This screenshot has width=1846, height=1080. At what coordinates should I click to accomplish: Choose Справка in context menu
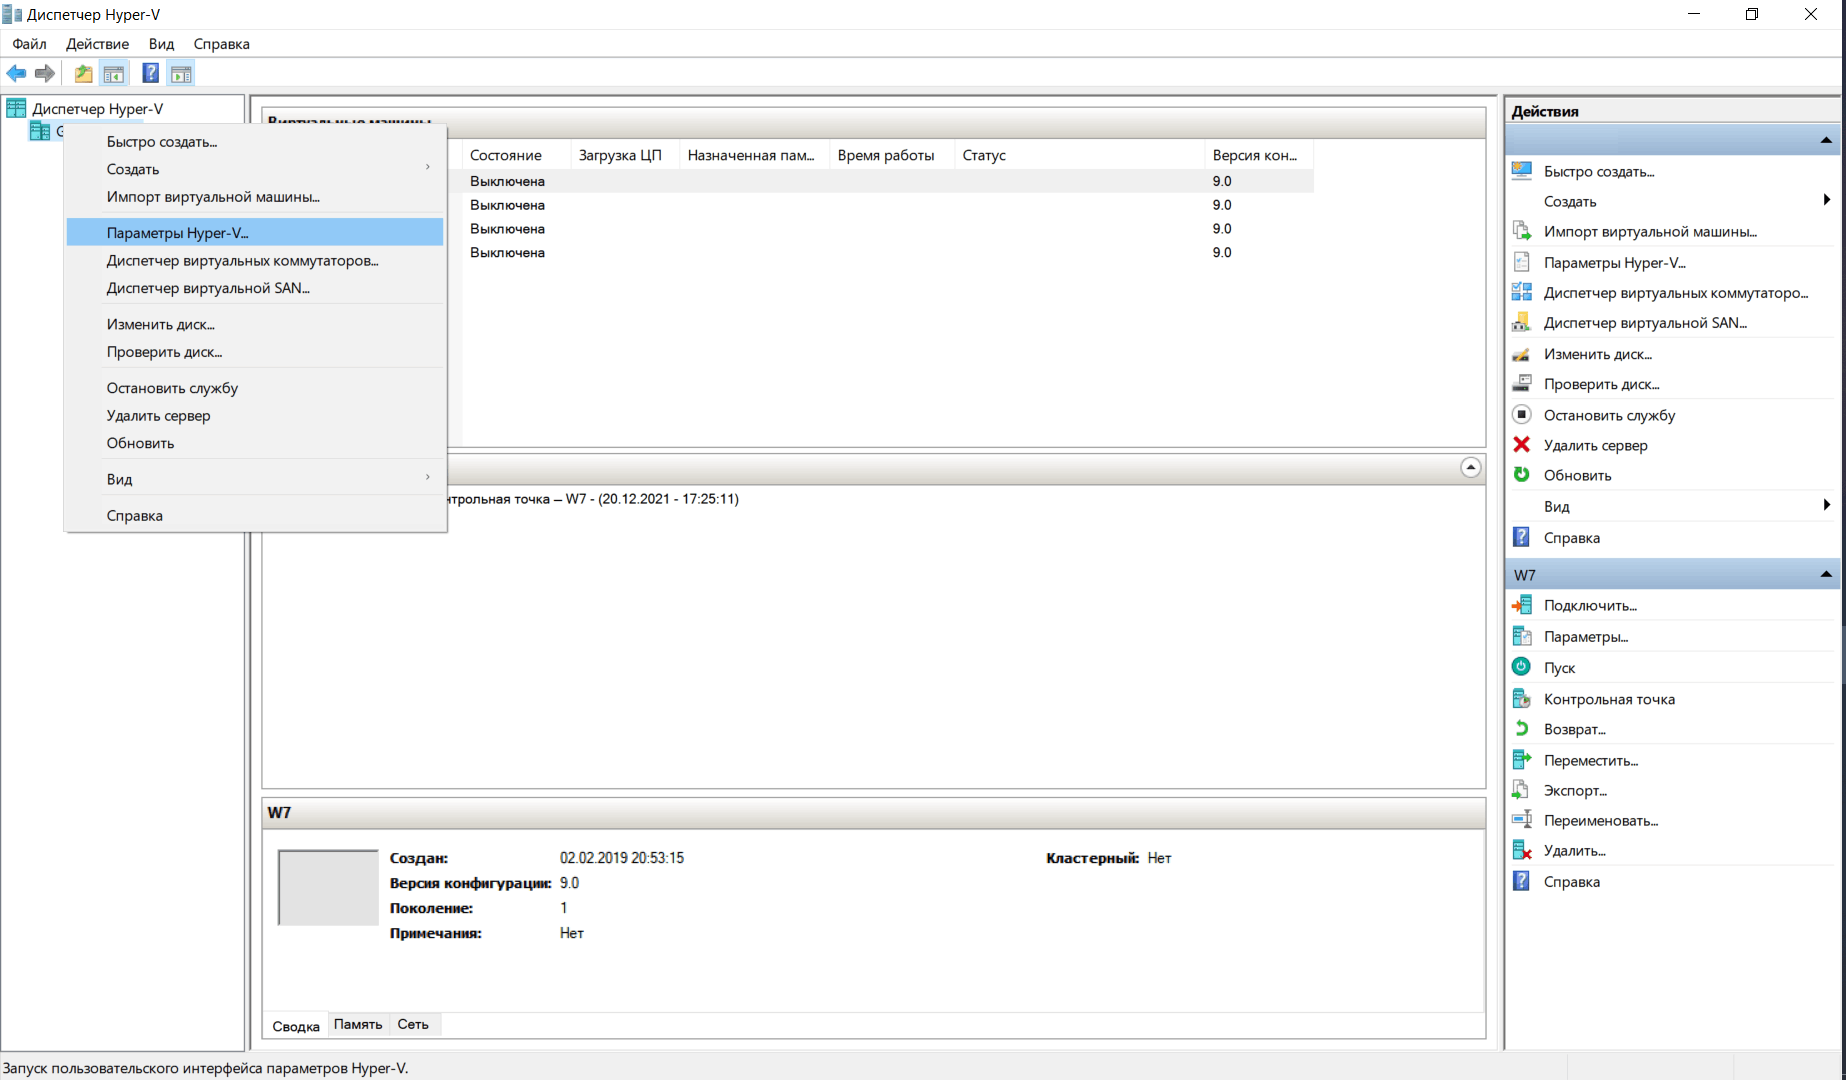255,515
